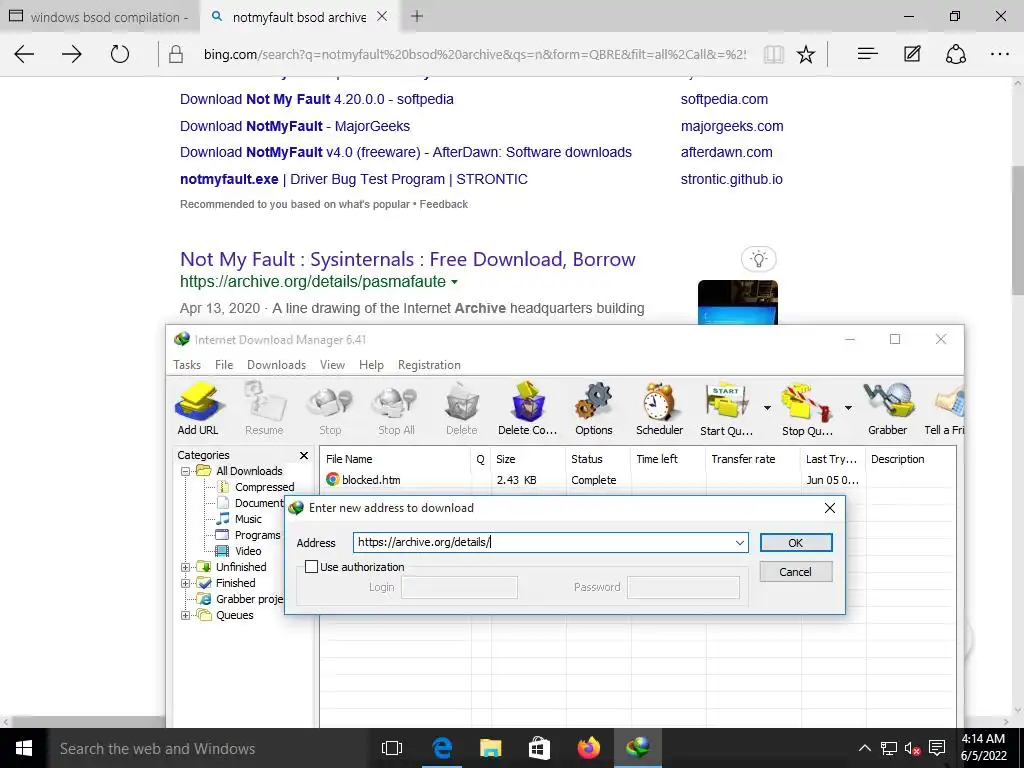Open the Windows Start menu
The height and width of the screenshot is (768, 1024).
[x=24, y=748]
